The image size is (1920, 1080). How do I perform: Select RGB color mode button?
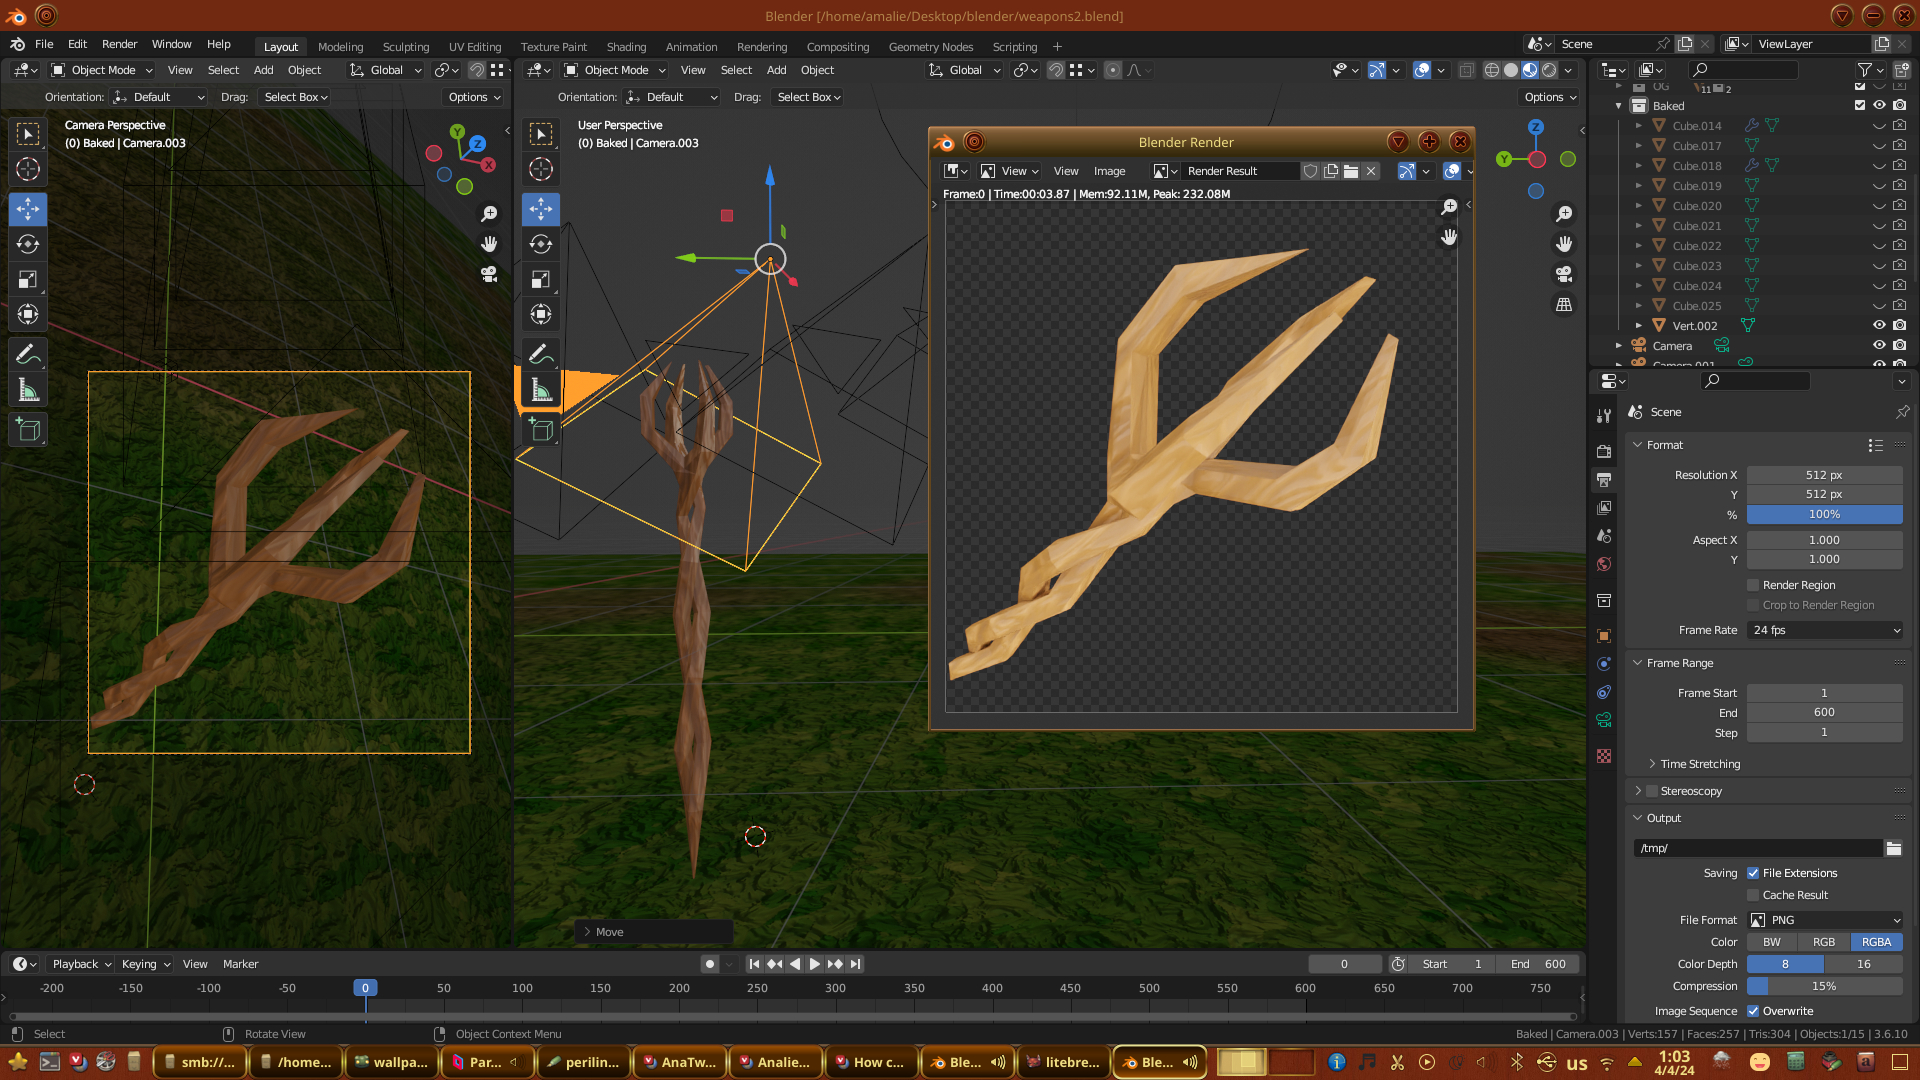click(1824, 942)
